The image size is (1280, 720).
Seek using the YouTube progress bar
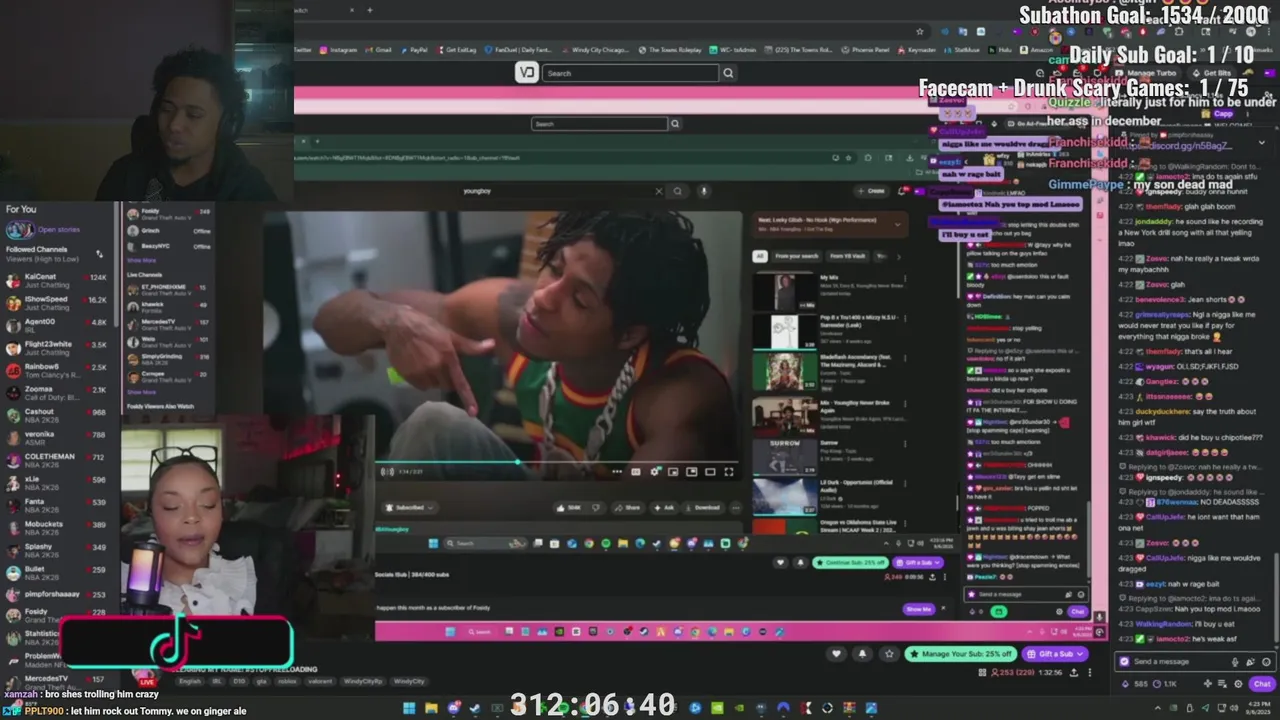(x=558, y=463)
